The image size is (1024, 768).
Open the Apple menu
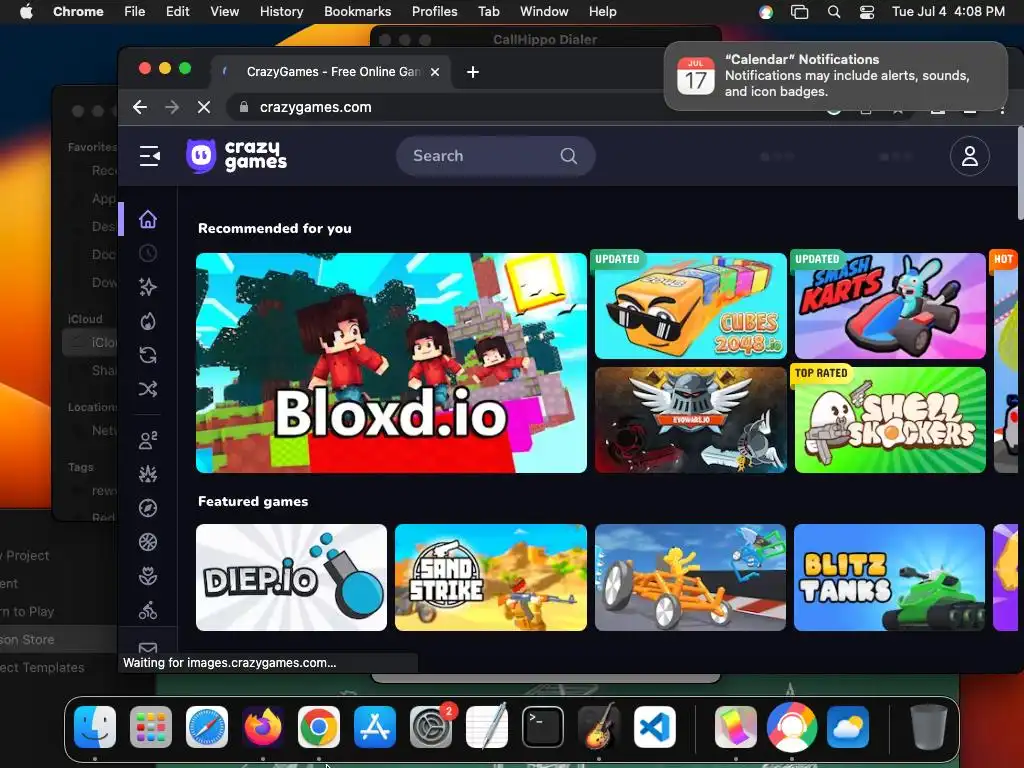click(x=26, y=11)
